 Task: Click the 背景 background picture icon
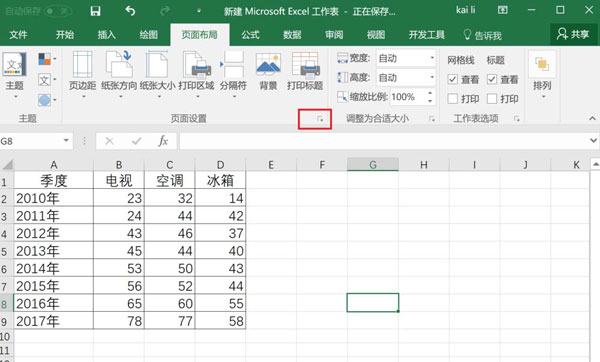pyautogui.click(x=268, y=71)
